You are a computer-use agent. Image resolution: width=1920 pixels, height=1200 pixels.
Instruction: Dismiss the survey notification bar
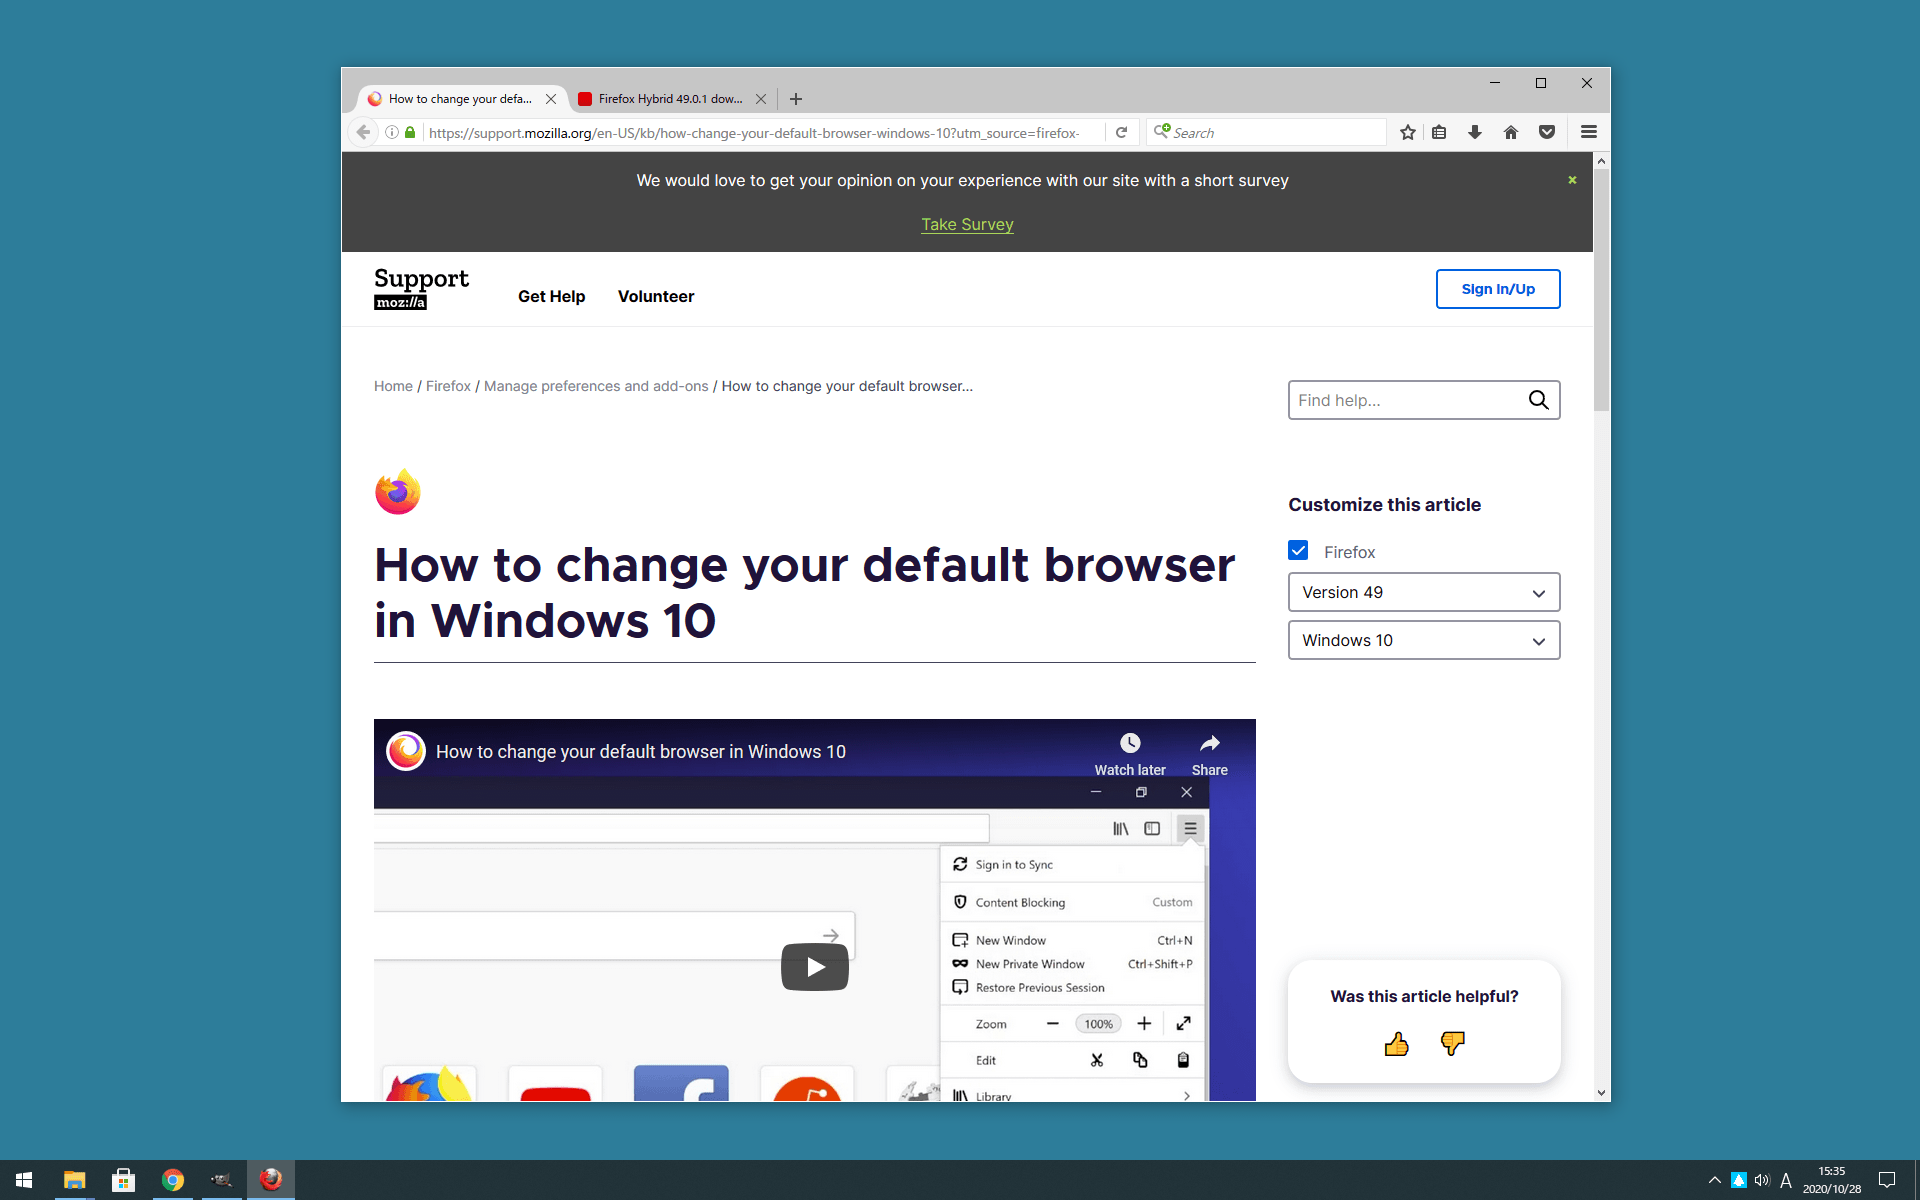tap(1573, 178)
